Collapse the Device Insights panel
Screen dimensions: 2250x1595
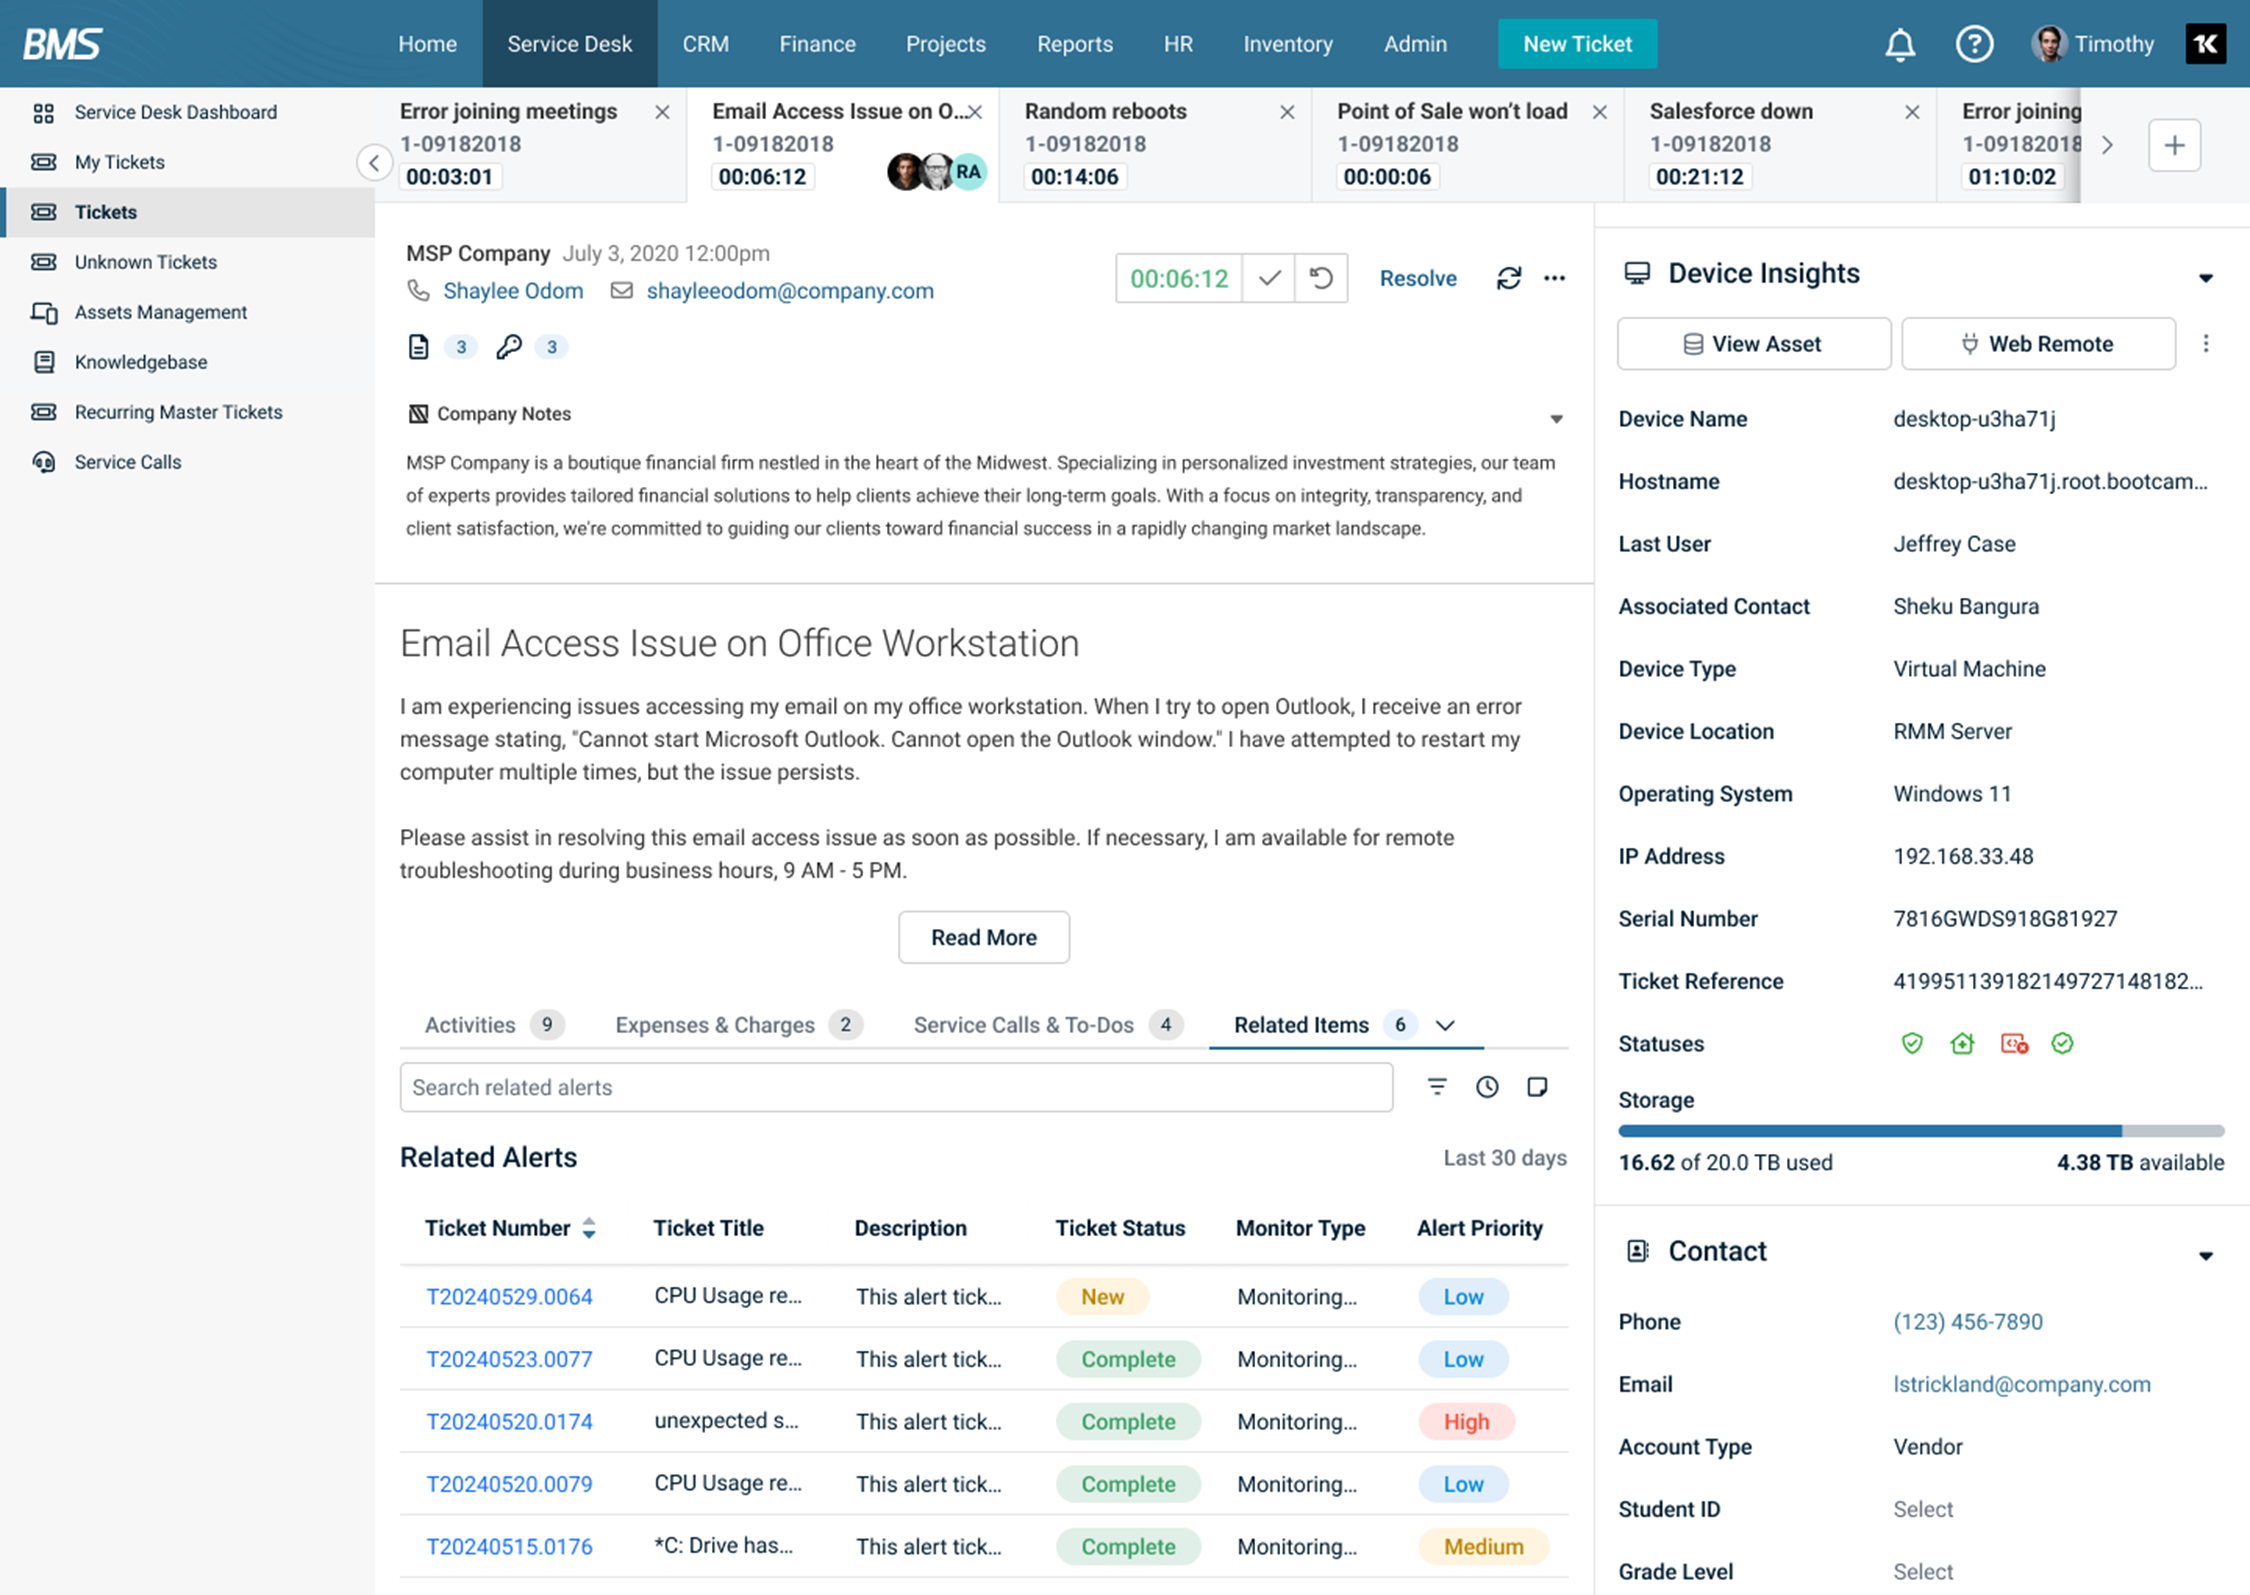click(x=2205, y=278)
